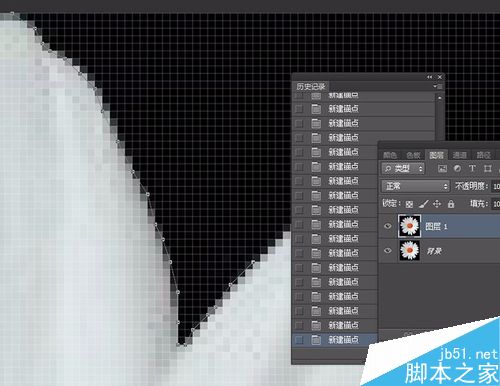
Task: Open the layer filter 类型 dropdown
Action: click(403, 169)
